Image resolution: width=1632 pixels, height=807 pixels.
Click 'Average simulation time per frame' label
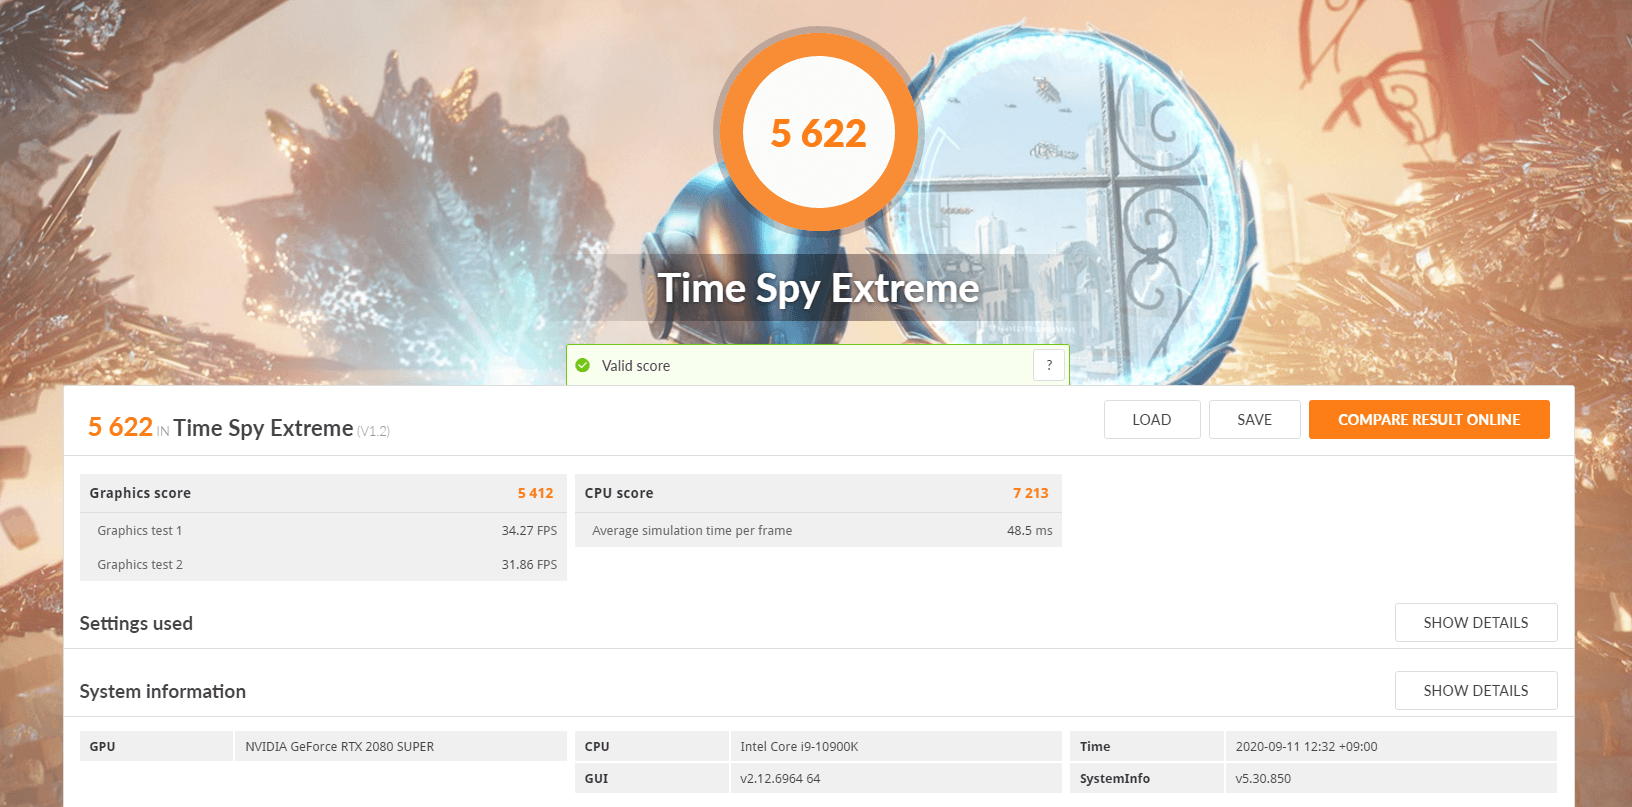[x=692, y=531]
